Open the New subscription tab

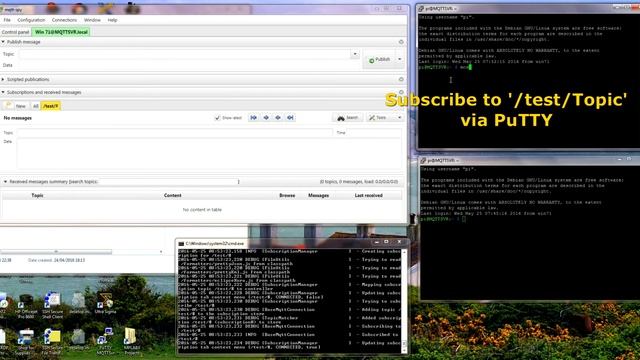(x=16, y=106)
